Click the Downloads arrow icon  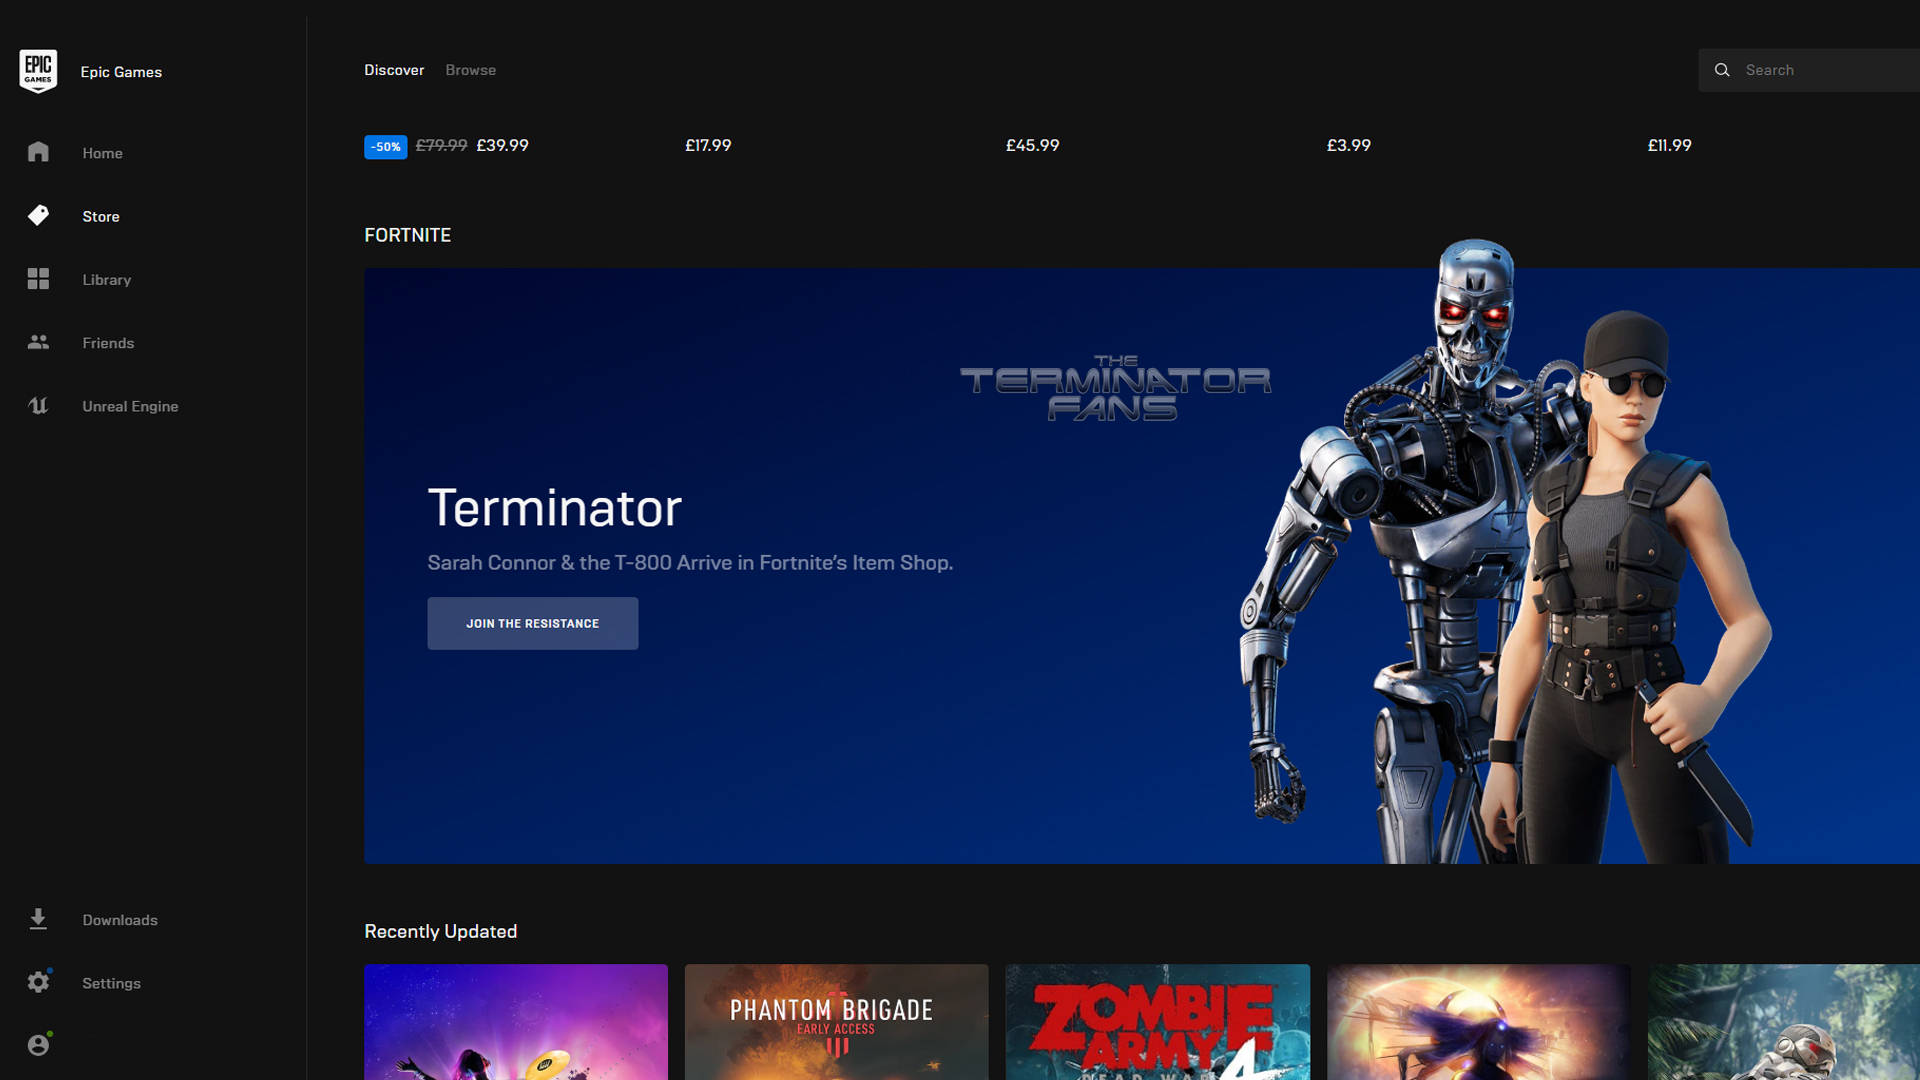(38, 919)
